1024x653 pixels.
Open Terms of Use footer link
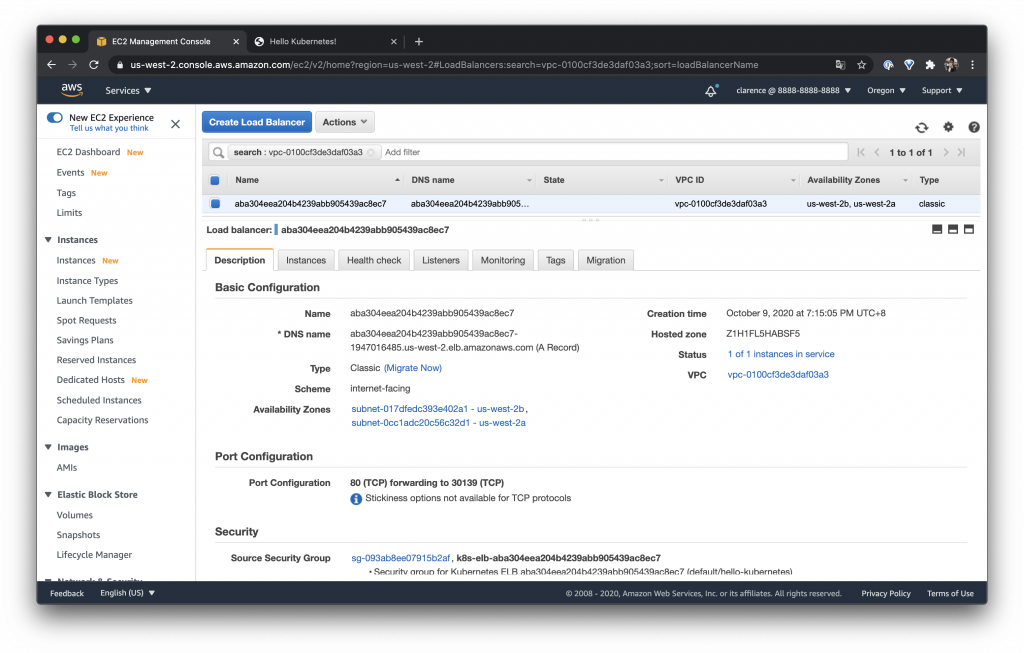coord(950,594)
